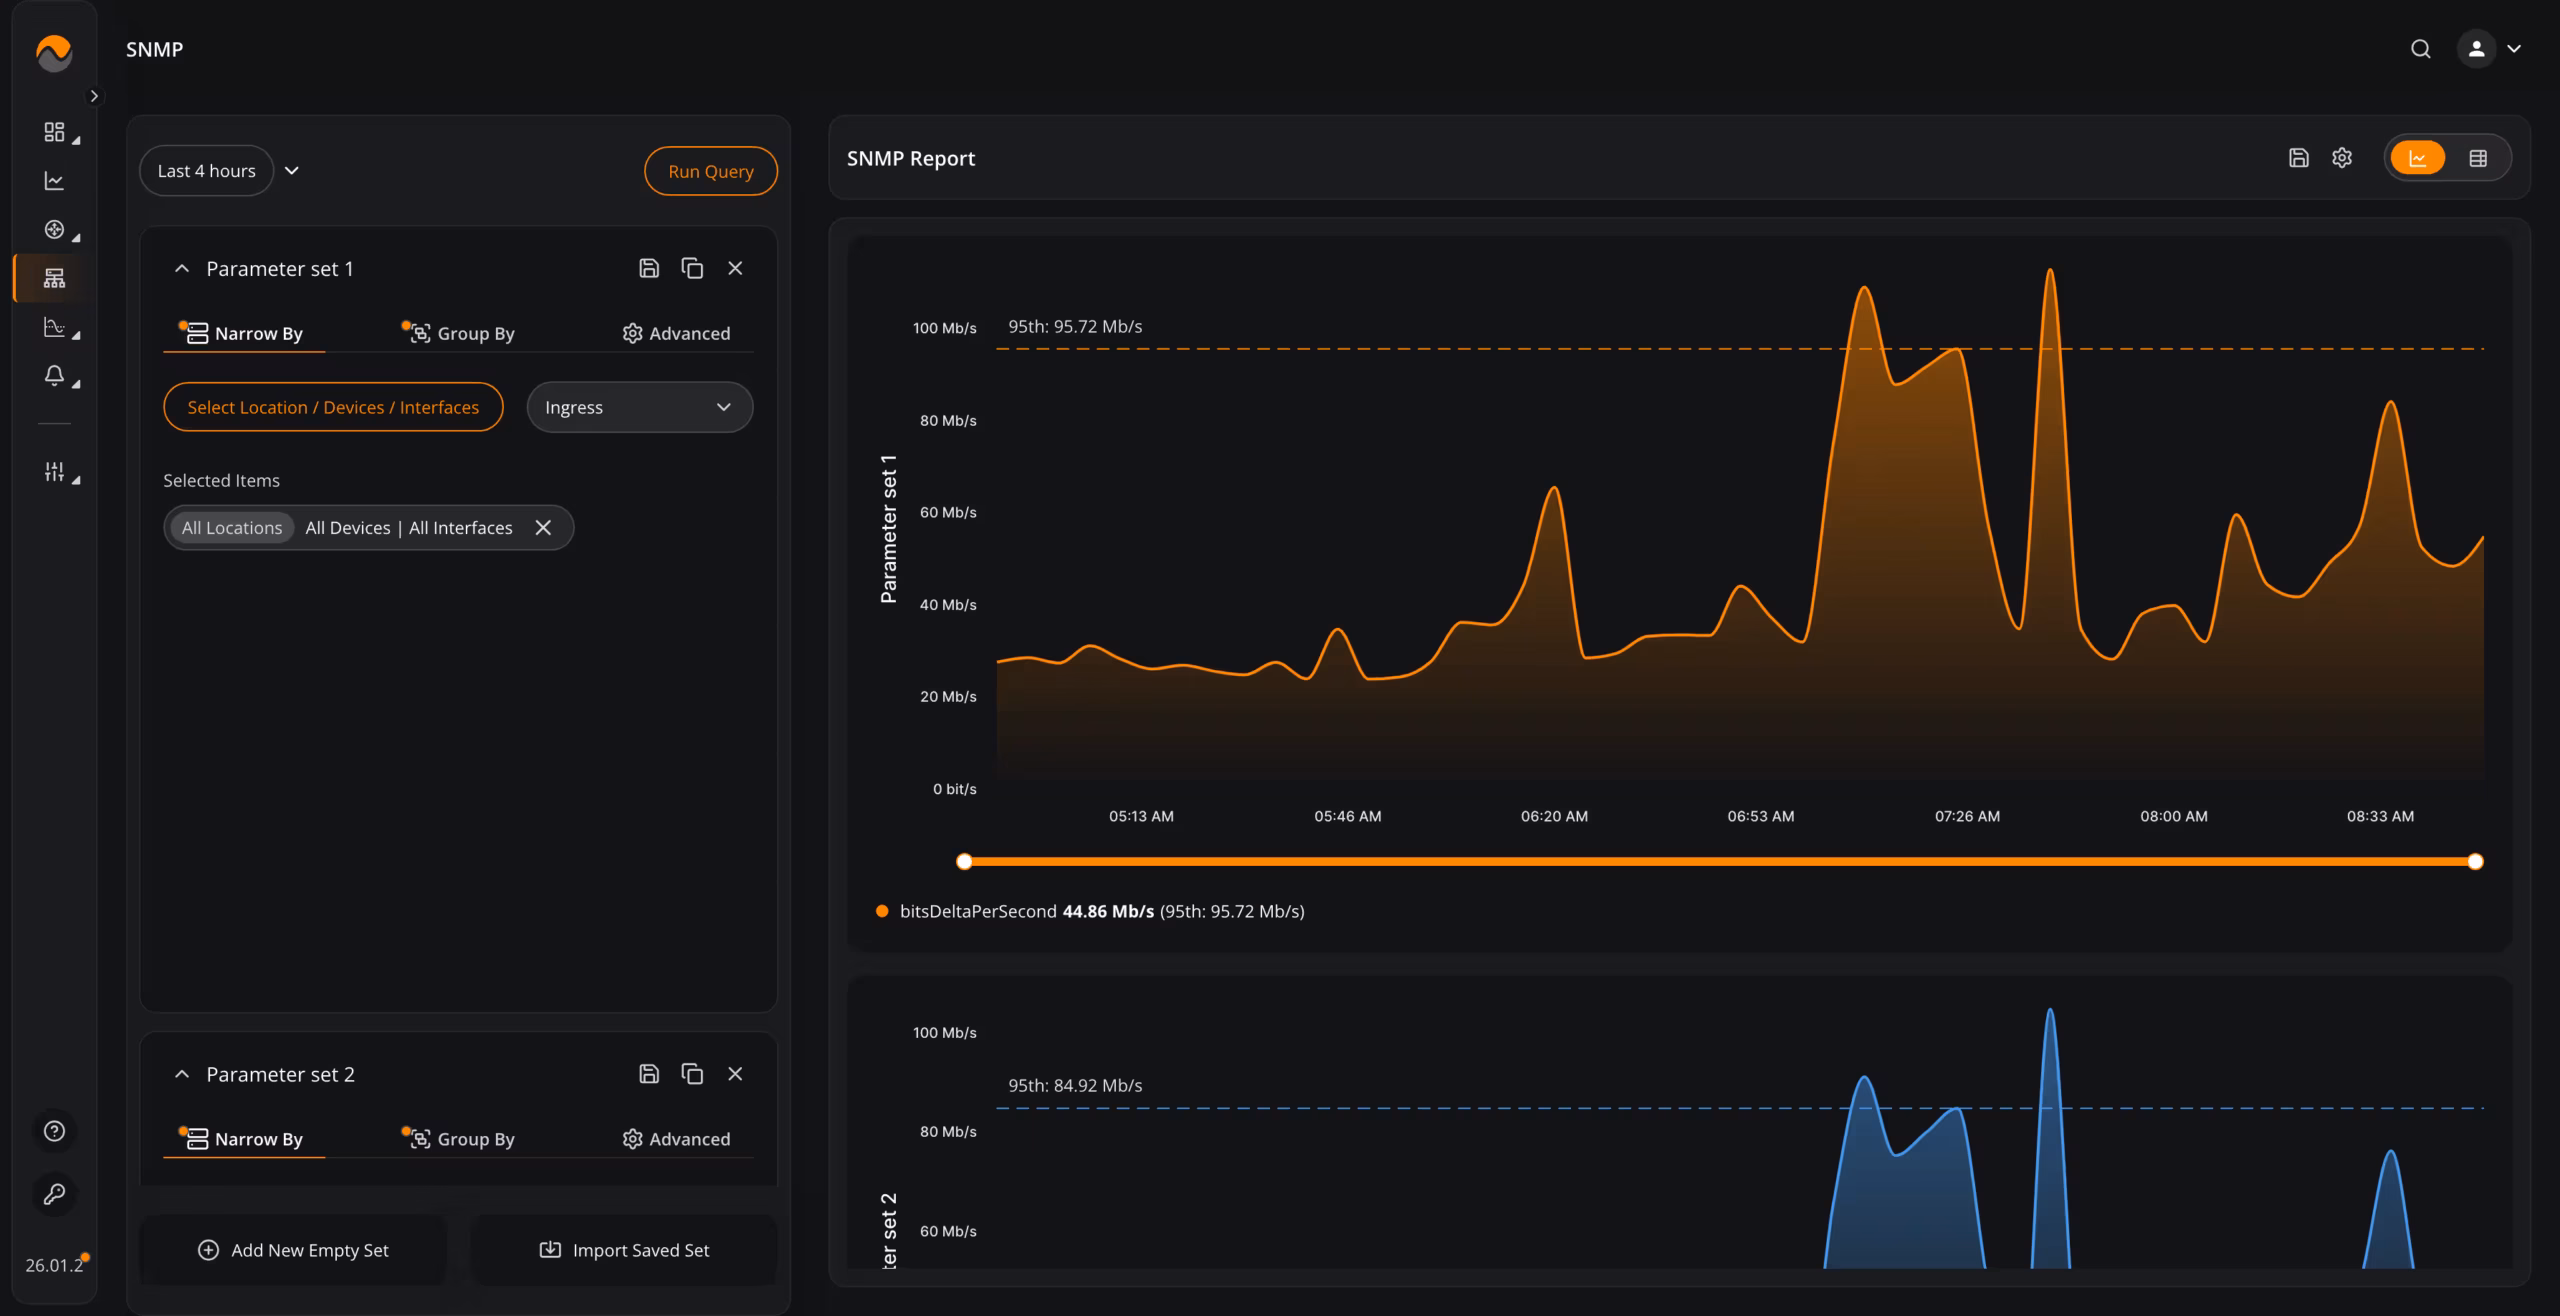Screen dimensions: 2560x1316
Task: Collapse Parameter set 2
Action: click(182, 1074)
